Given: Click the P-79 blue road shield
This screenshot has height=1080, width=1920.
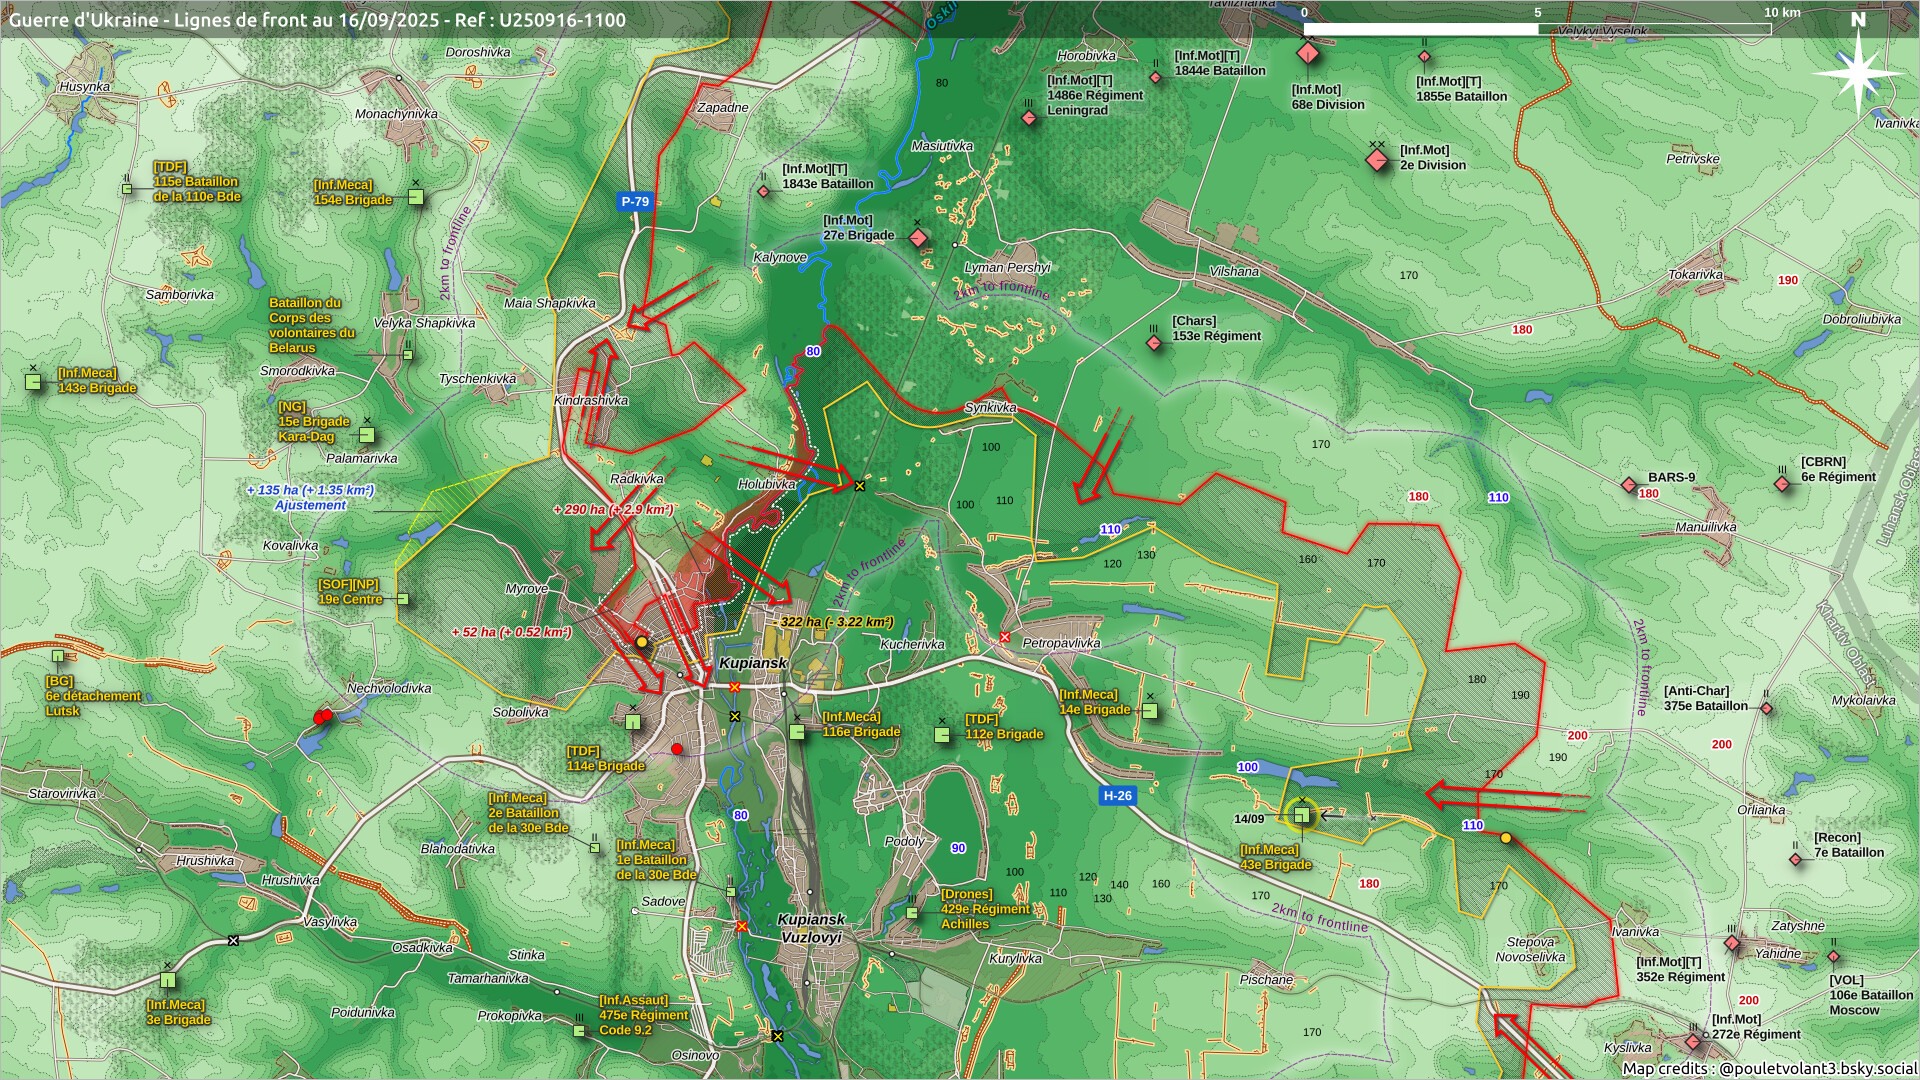Looking at the screenshot, I should click(x=635, y=202).
